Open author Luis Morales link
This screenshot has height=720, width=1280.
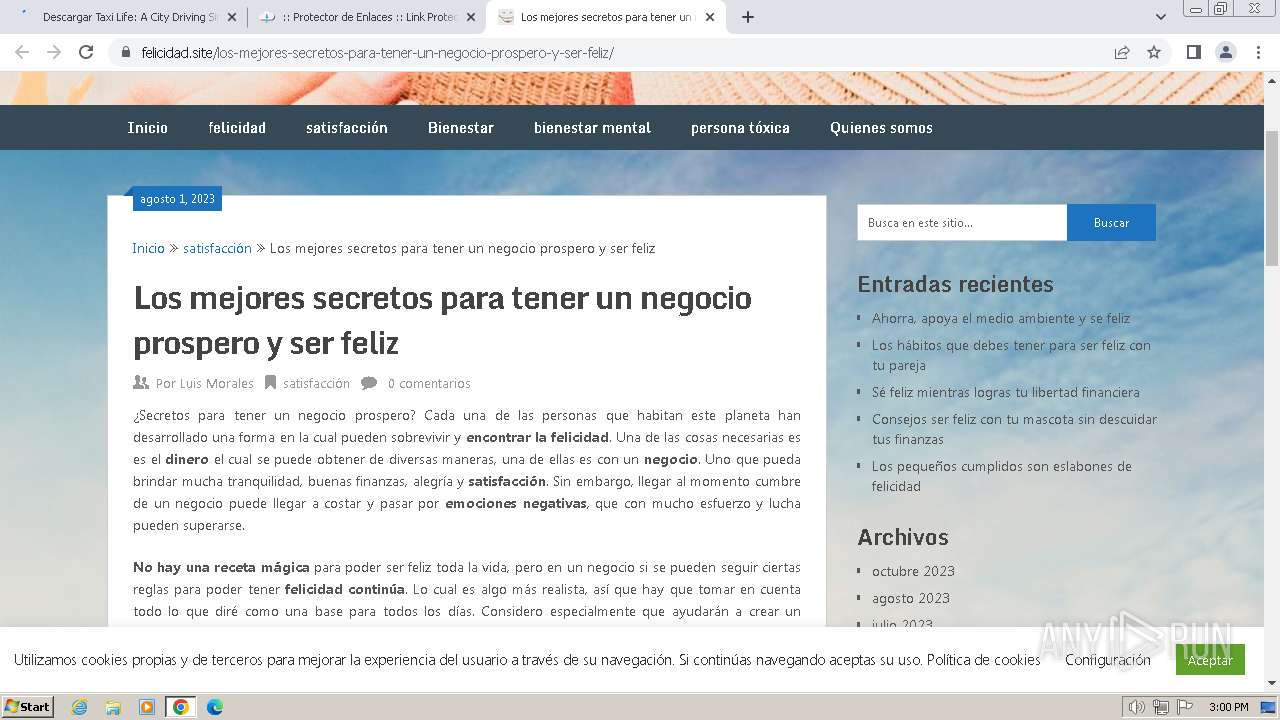coord(217,383)
